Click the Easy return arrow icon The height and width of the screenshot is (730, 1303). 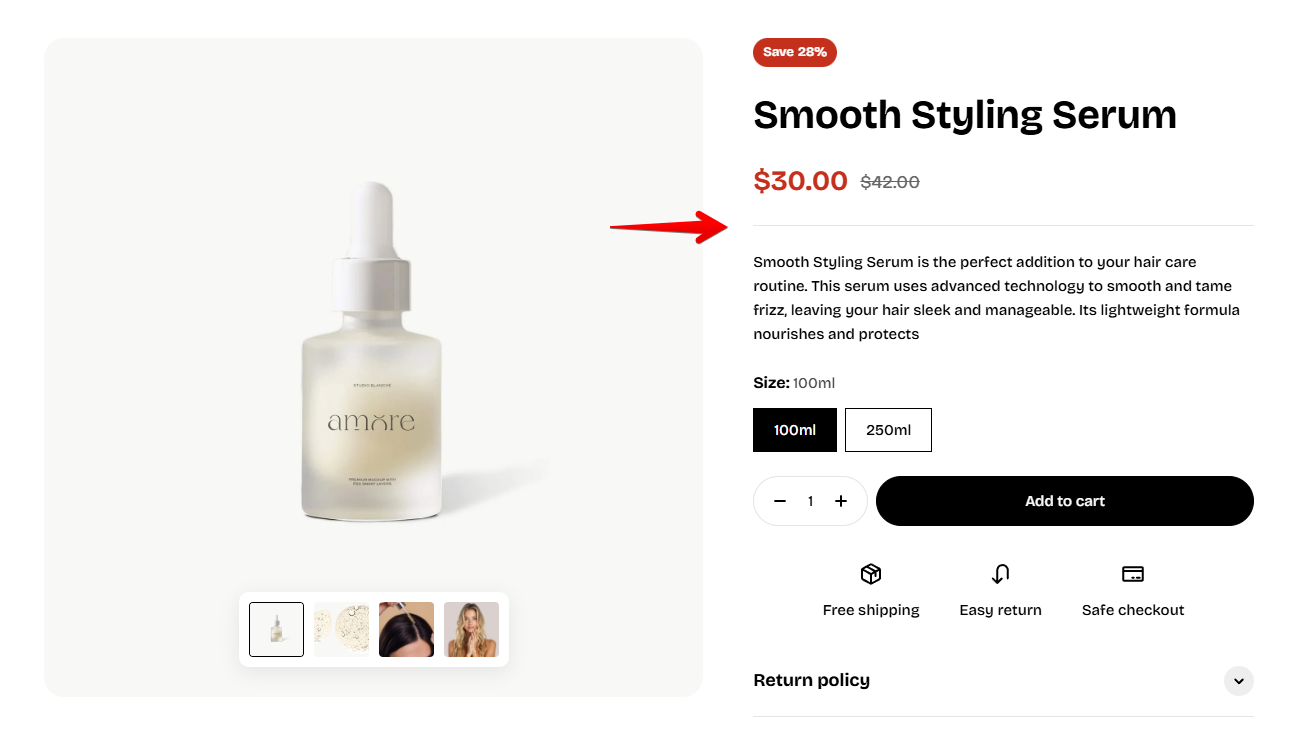pos(1000,574)
